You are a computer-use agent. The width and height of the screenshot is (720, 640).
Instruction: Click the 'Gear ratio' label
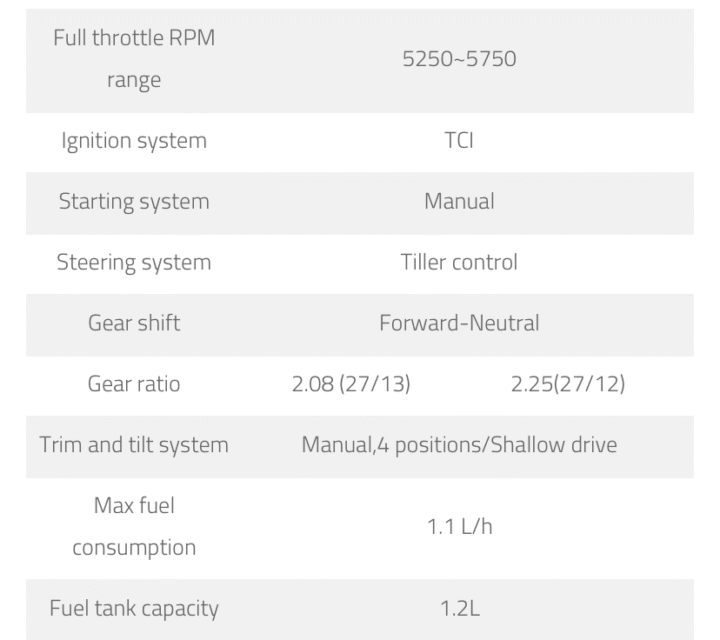134,384
